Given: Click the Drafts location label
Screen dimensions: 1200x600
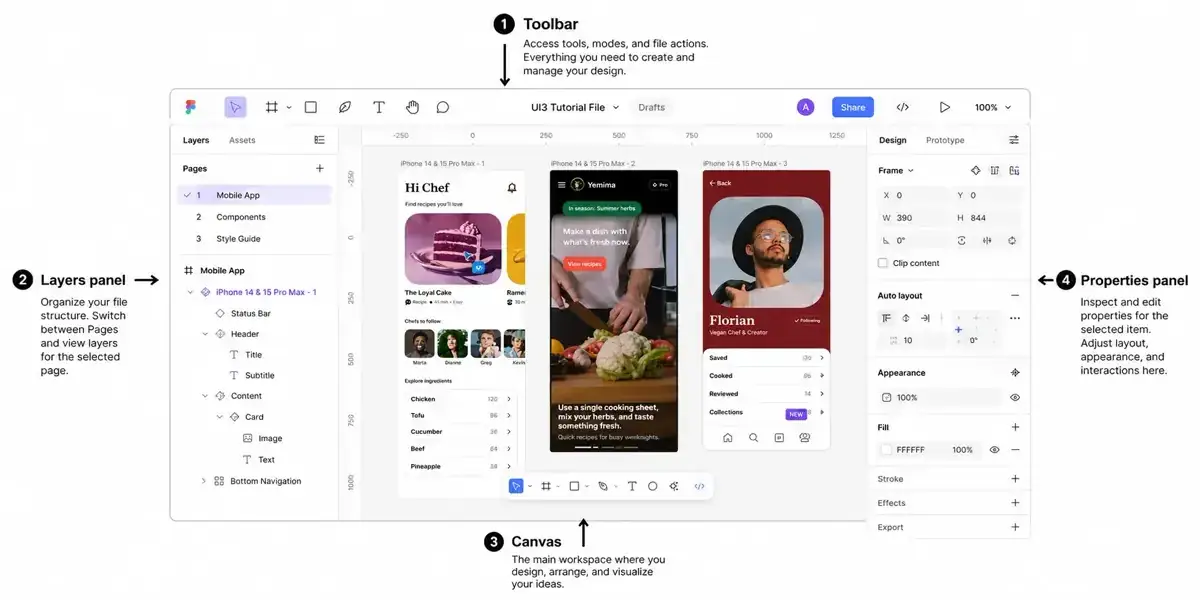Looking at the screenshot, I should pos(651,107).
